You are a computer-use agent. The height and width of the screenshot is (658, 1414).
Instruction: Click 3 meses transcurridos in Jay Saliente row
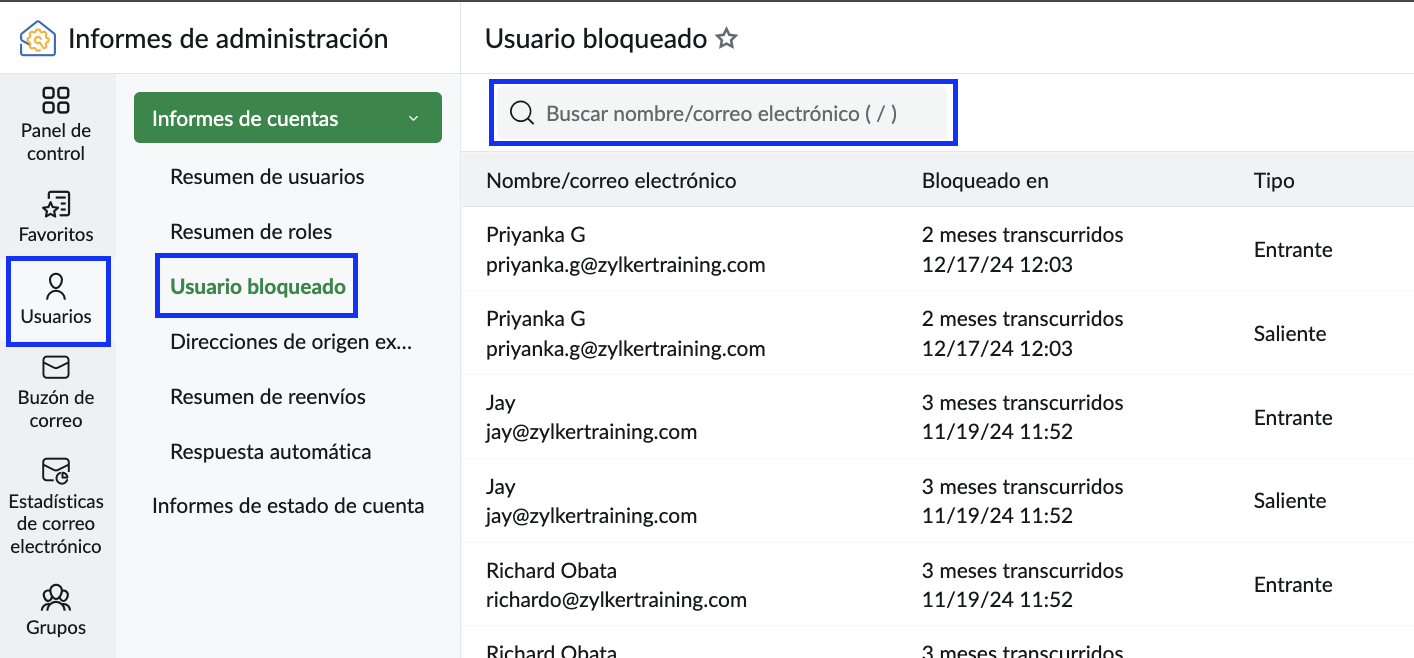click(1022, 487)
